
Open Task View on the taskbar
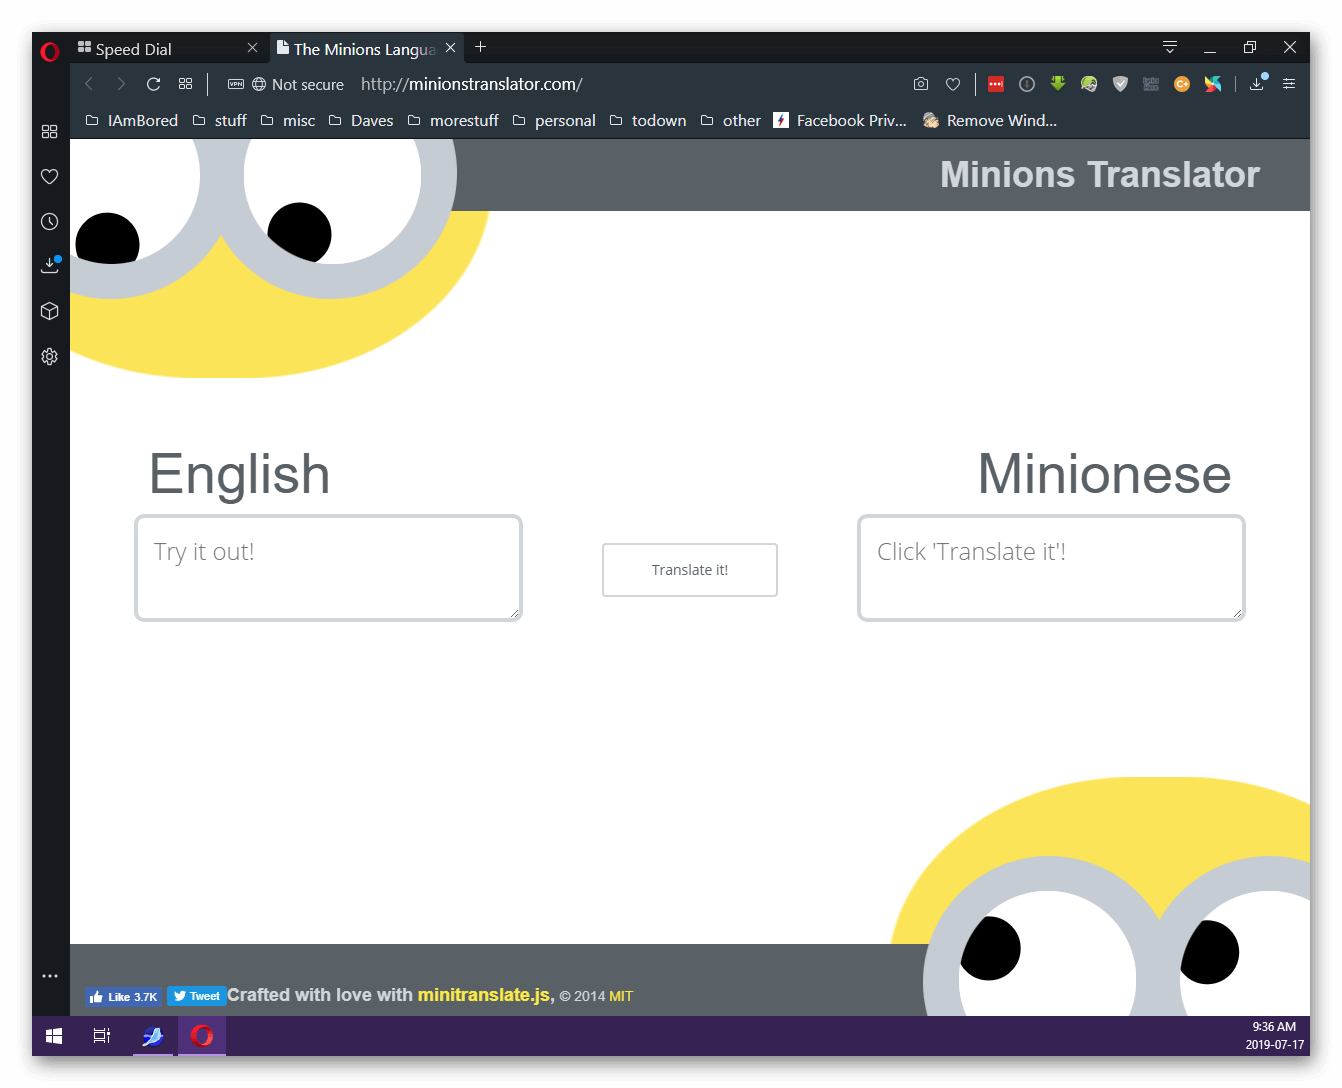(x=102, y=1036)
